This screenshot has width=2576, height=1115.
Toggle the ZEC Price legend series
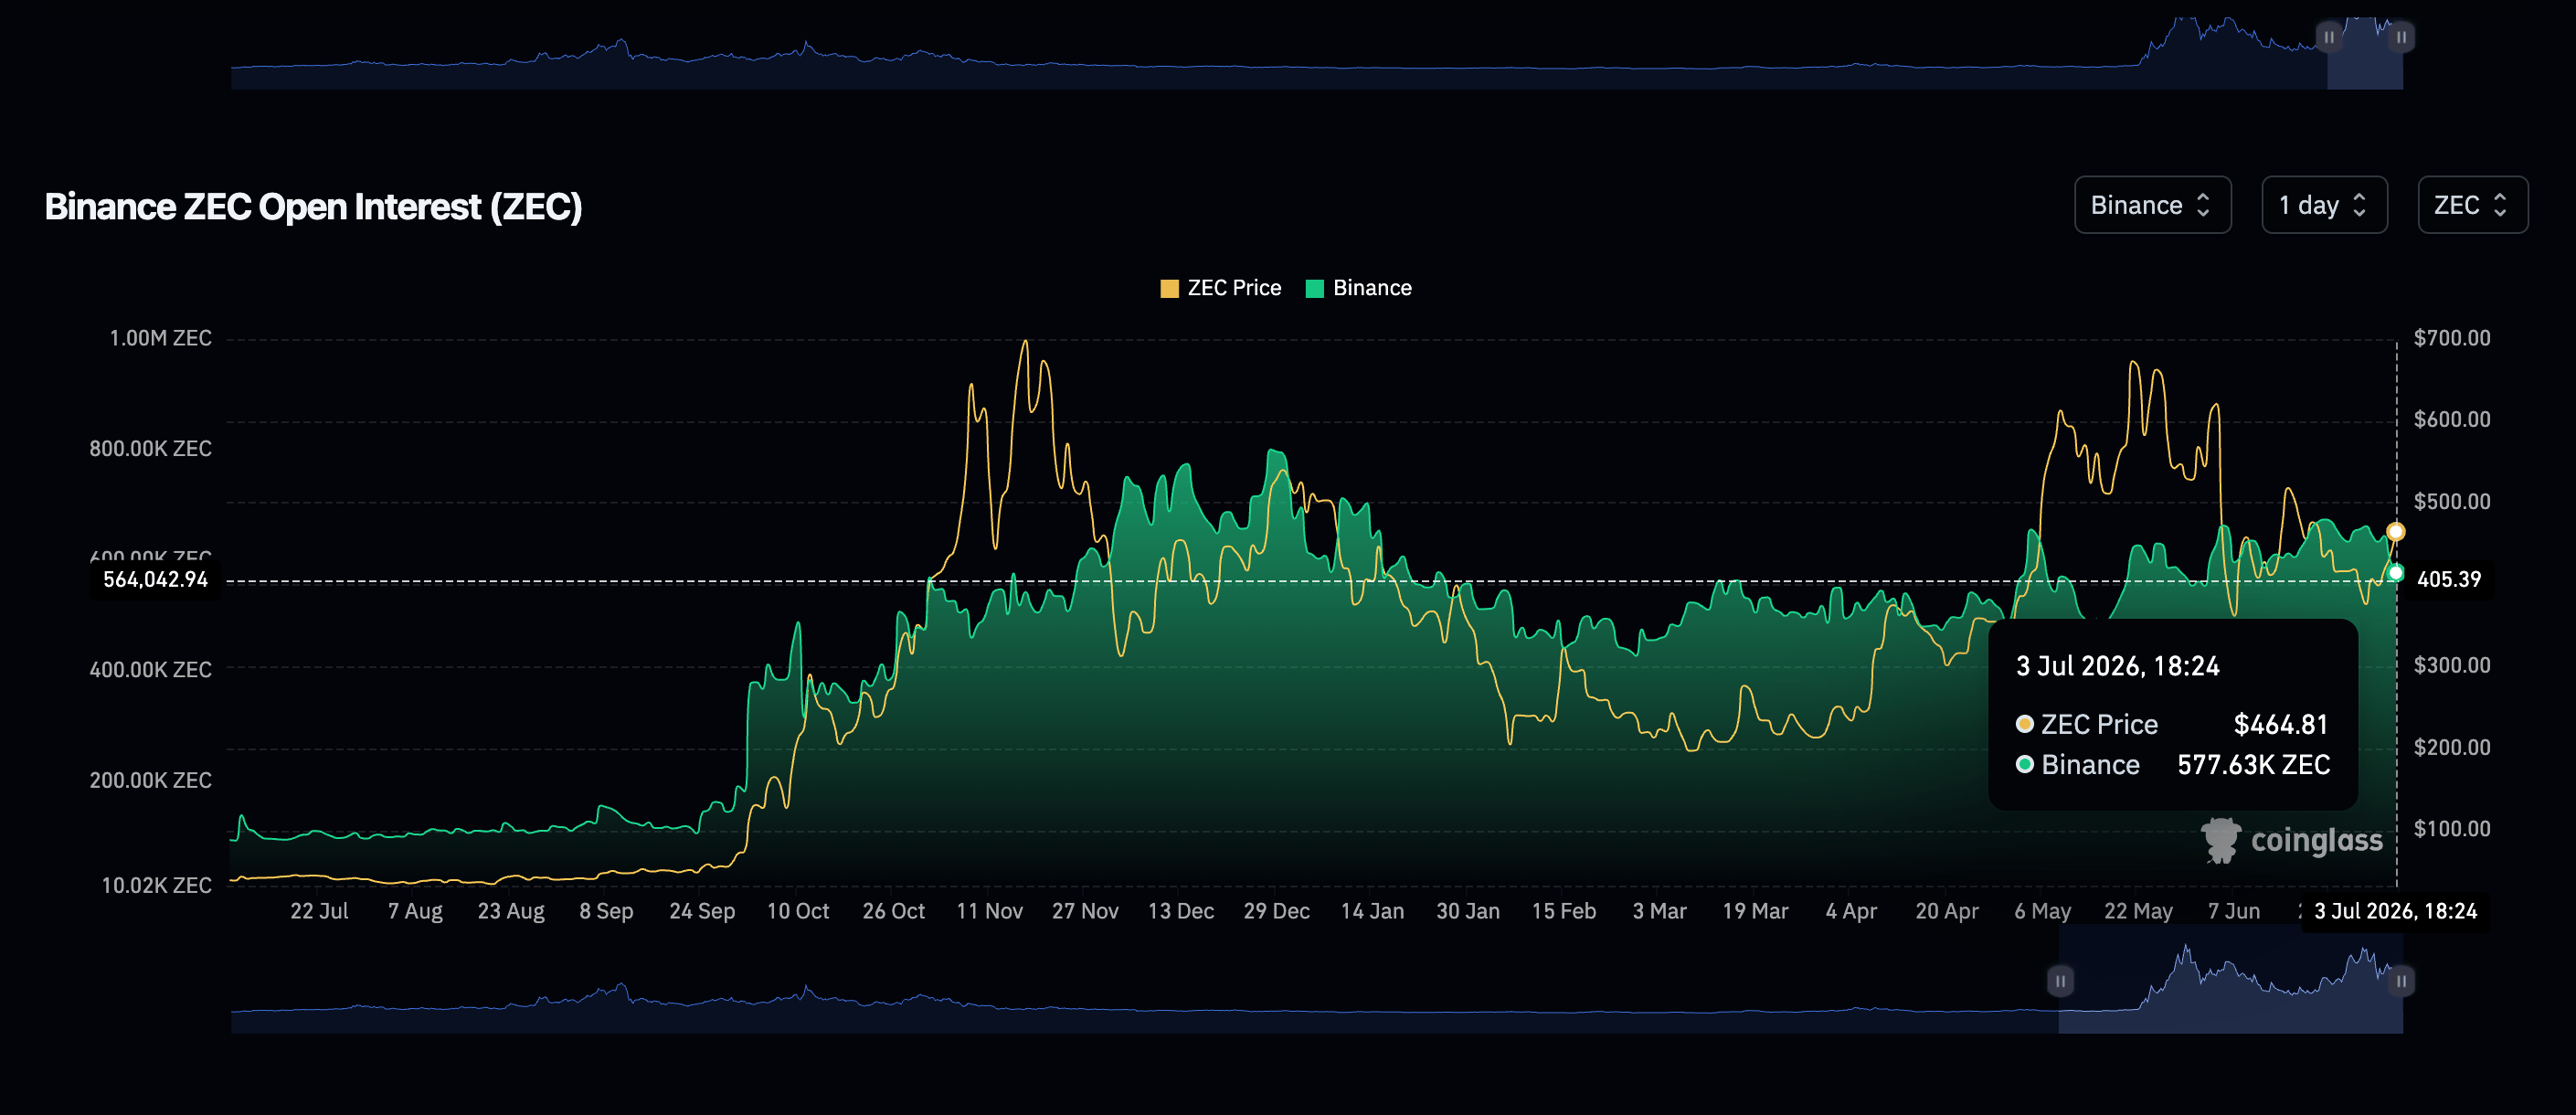[x=1220, y=288]
